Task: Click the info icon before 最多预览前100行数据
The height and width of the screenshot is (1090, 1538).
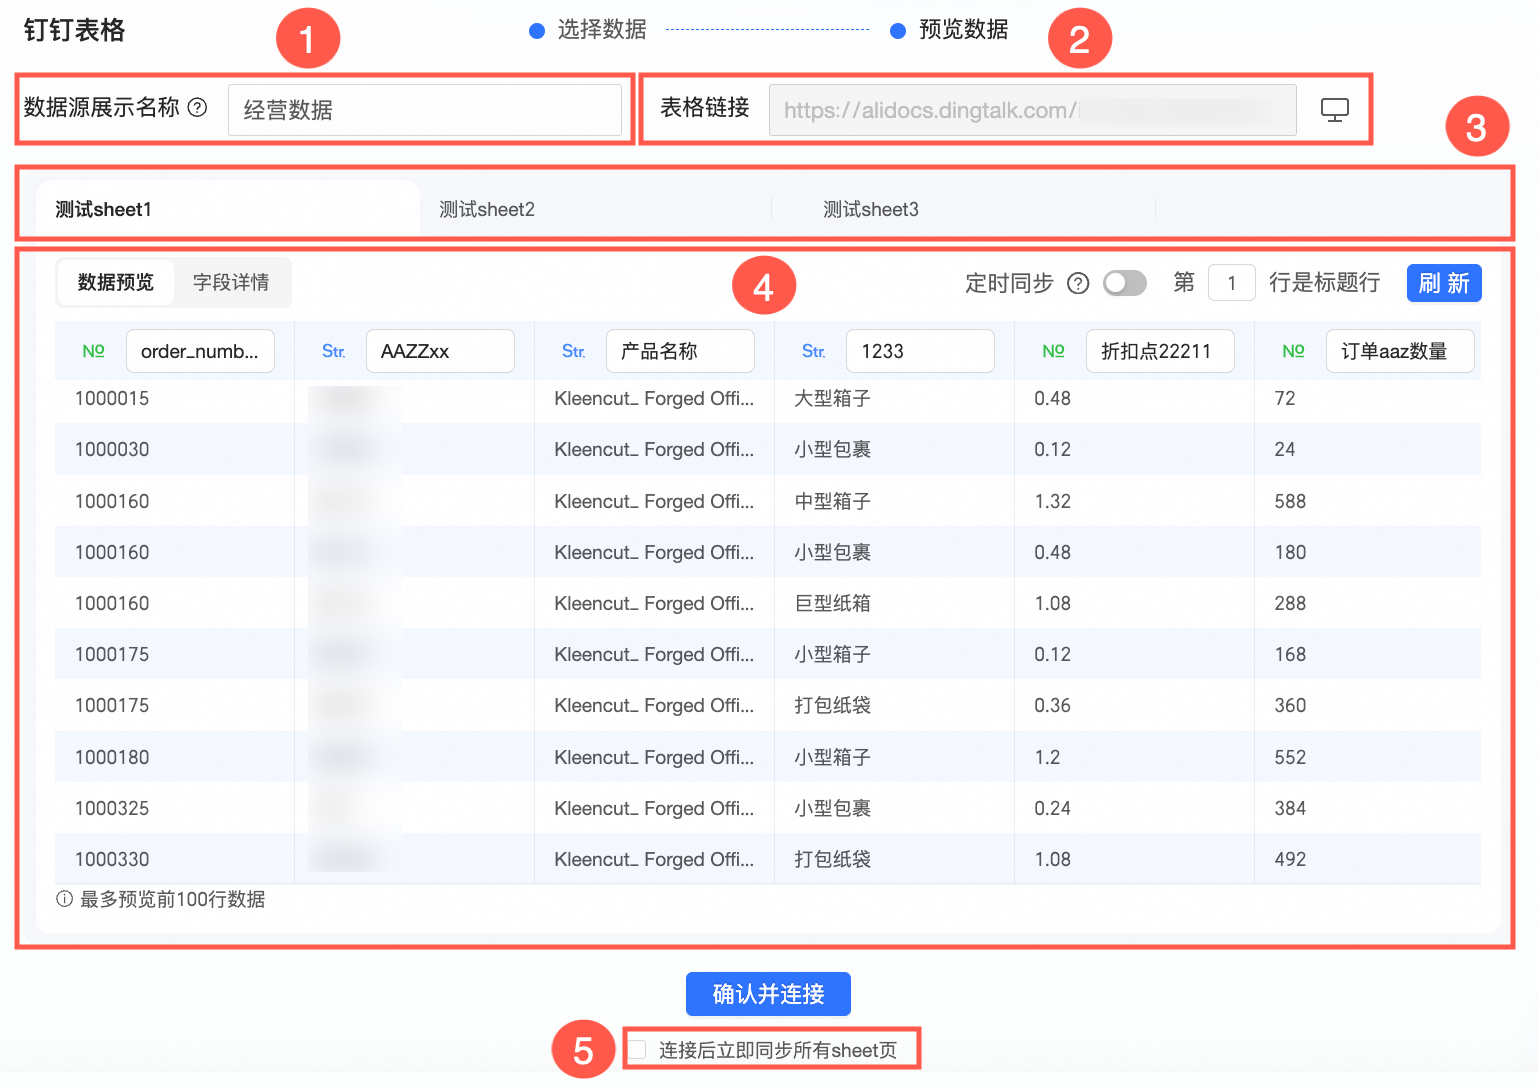Action: tap(64, 899)
